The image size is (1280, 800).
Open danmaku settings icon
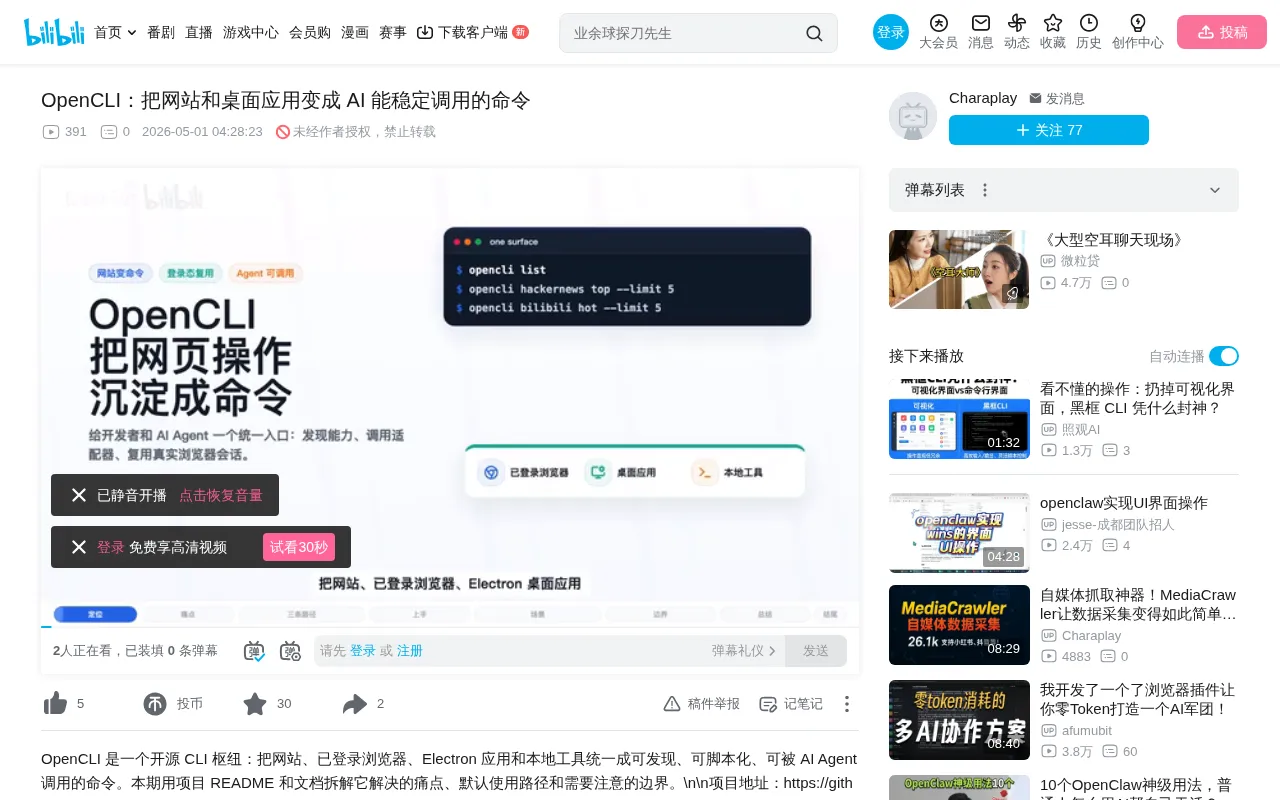[x=290, y=651]
